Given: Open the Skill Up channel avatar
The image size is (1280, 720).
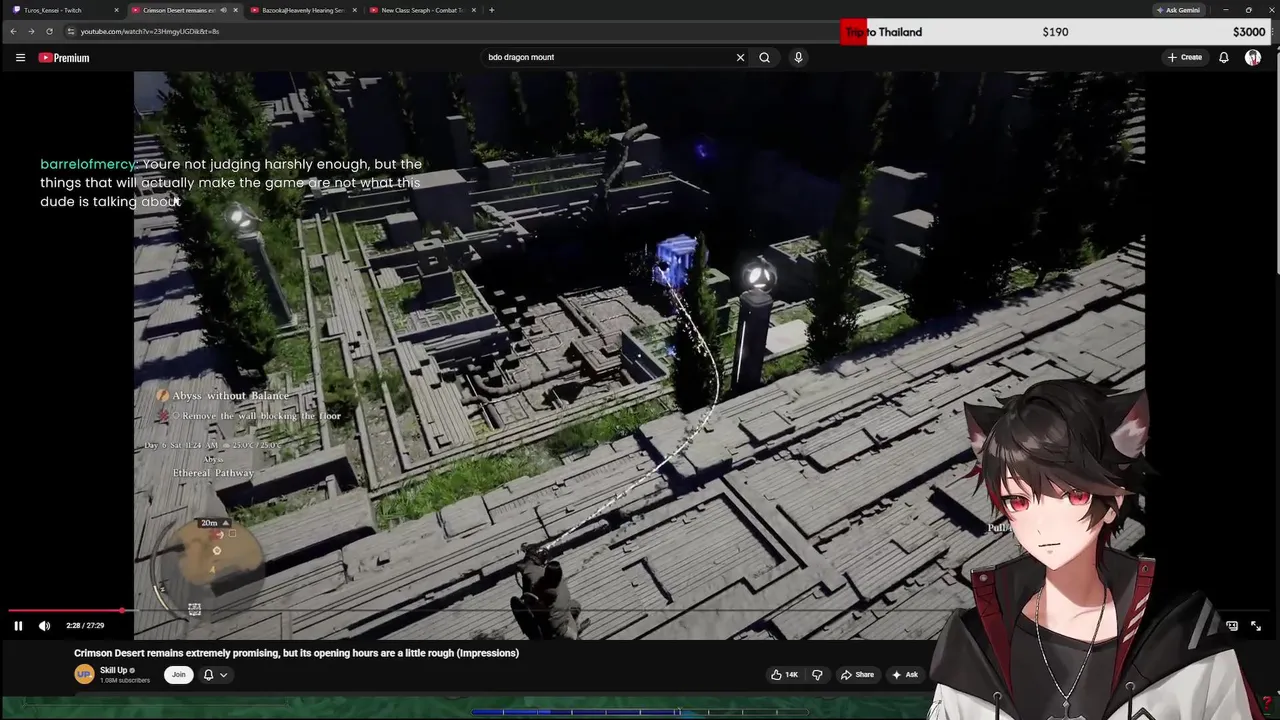Looking at the screenshot, I should pyautogui.click(x=84, y=674).
